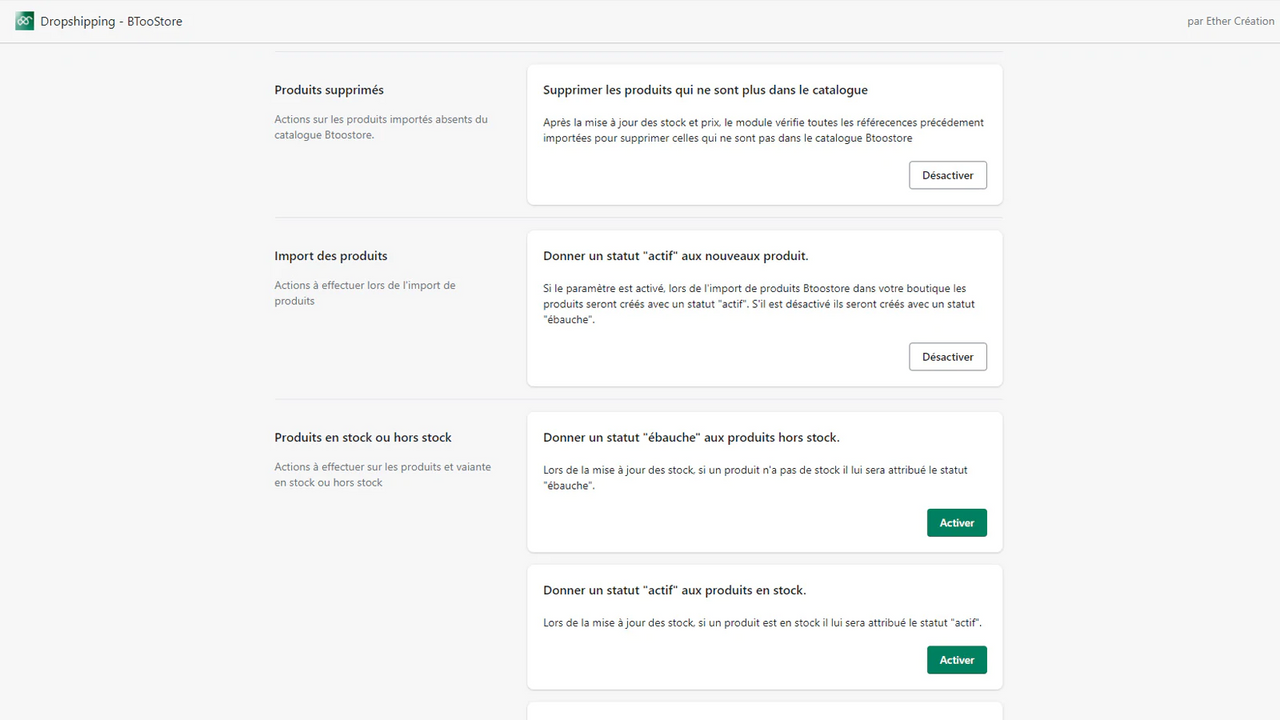Click heading "Supprimer les produits qui ne sont plus dans le catalogue"
Viewport: 1280px width, 720px height.
[x=705, y=89]
